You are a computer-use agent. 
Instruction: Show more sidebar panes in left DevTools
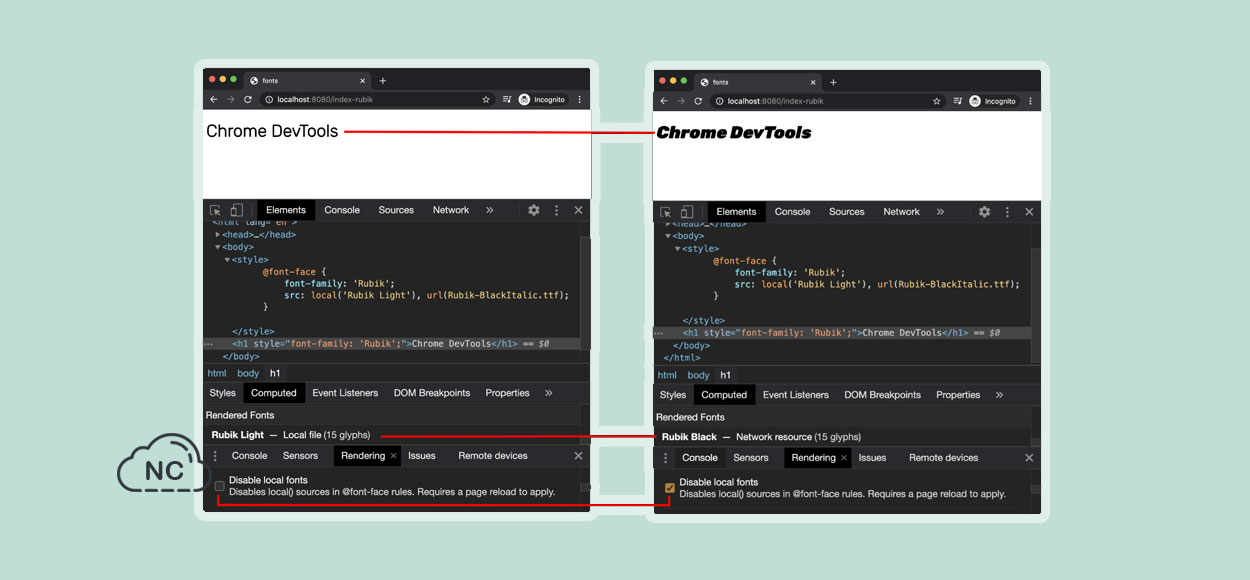click(549, 393)
